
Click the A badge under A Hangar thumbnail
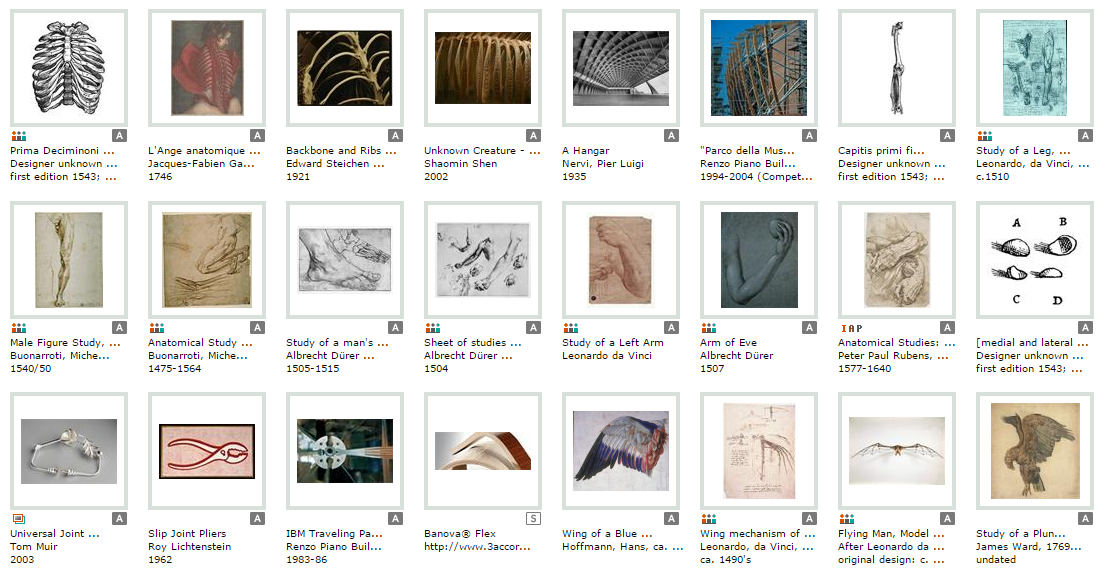click(x=672, y=136)
